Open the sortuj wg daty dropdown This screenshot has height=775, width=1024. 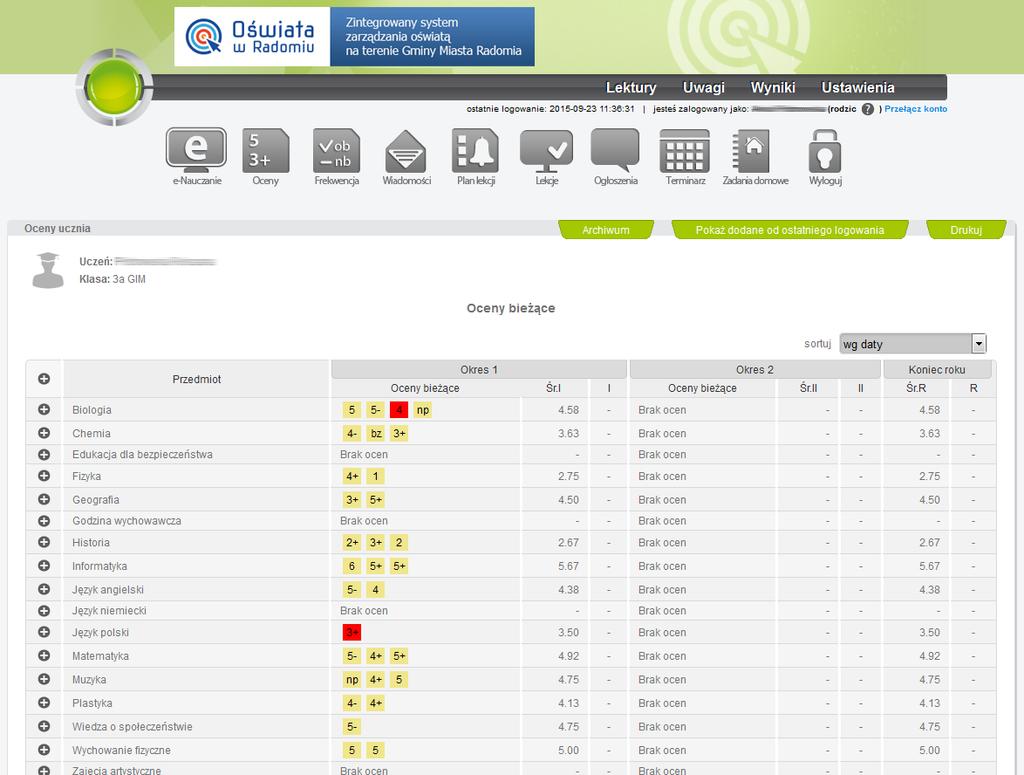pos(912,343)
